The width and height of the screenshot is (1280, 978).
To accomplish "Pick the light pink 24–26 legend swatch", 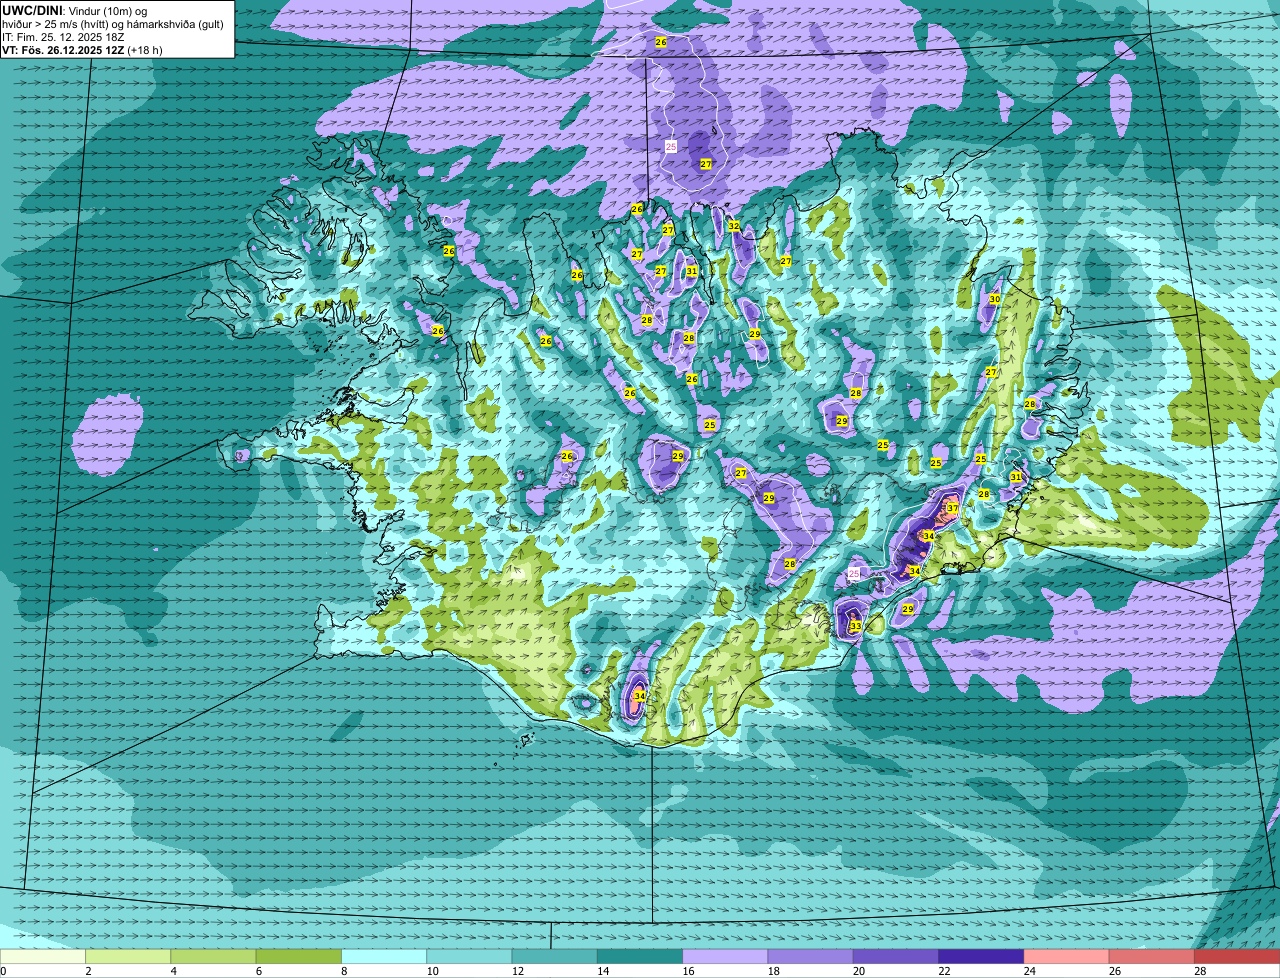I will 1067,957.
